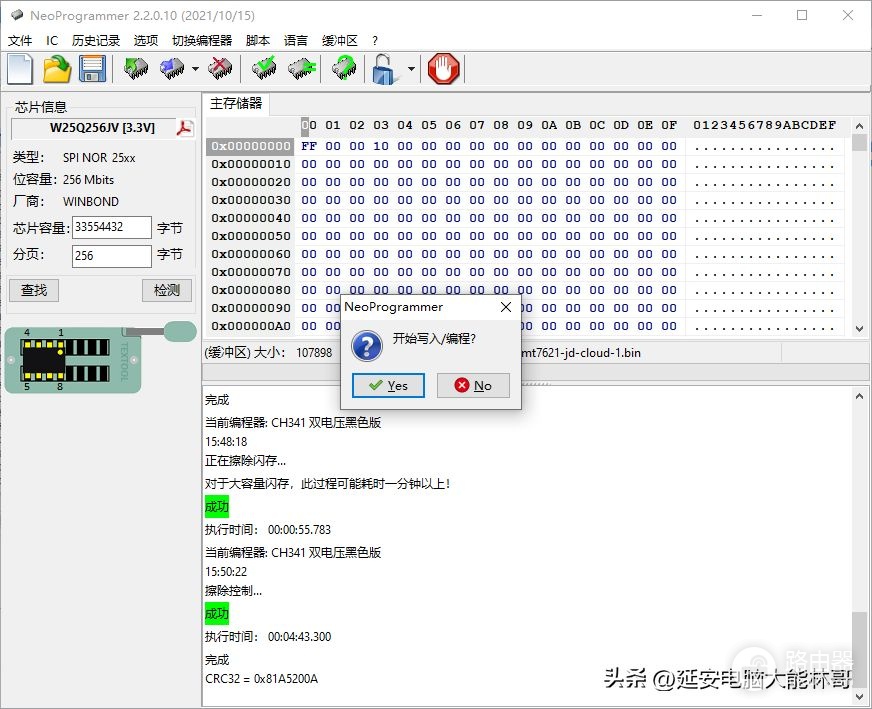The image size is (872, 709).
Task: Select the 主存储器 tab
Action: (236, 103)
